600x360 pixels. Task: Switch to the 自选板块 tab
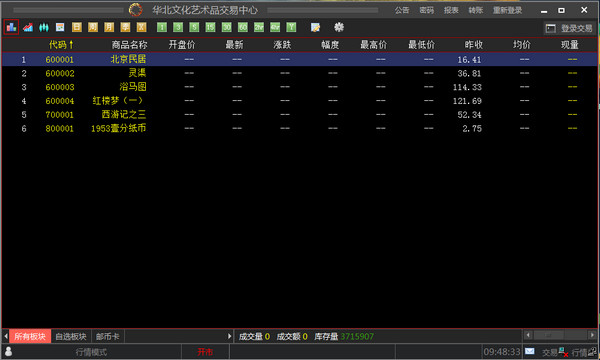click(x=71, y=337)
